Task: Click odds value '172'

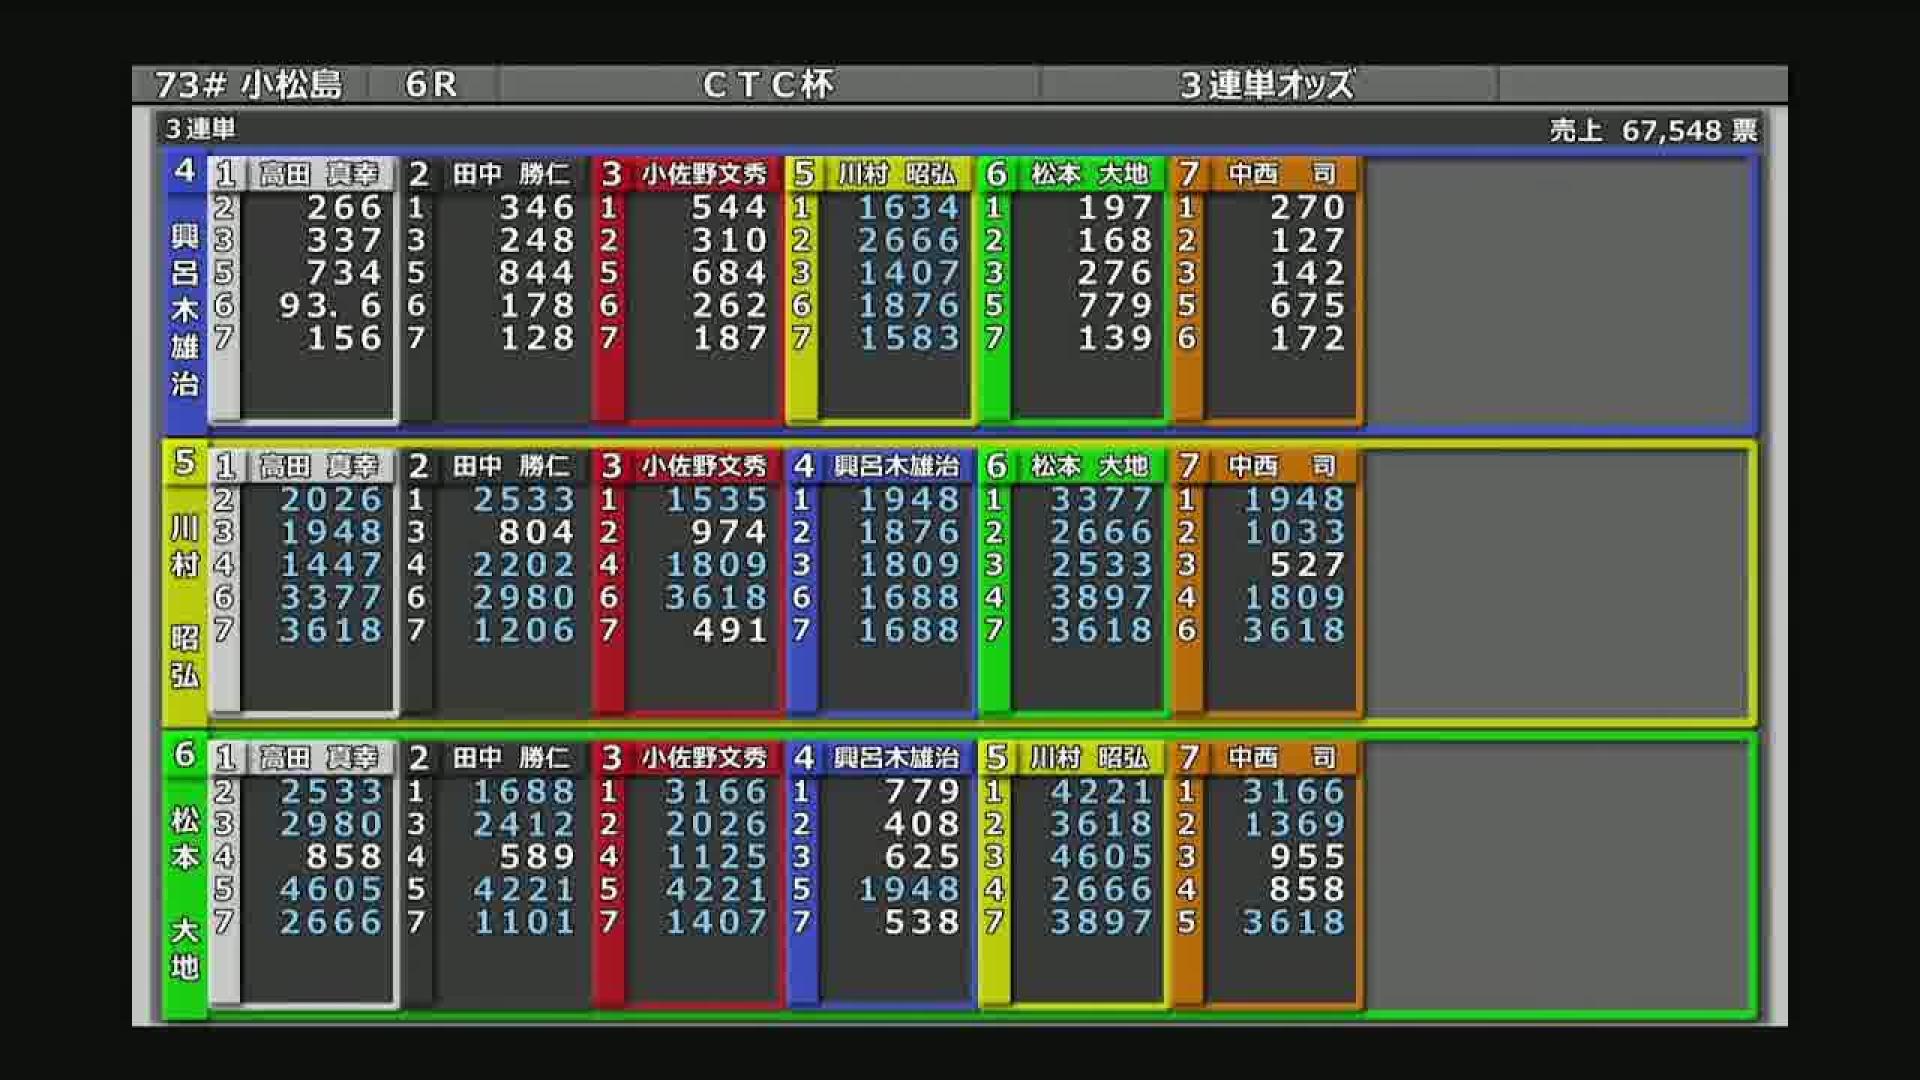Action: (1307, 339)
